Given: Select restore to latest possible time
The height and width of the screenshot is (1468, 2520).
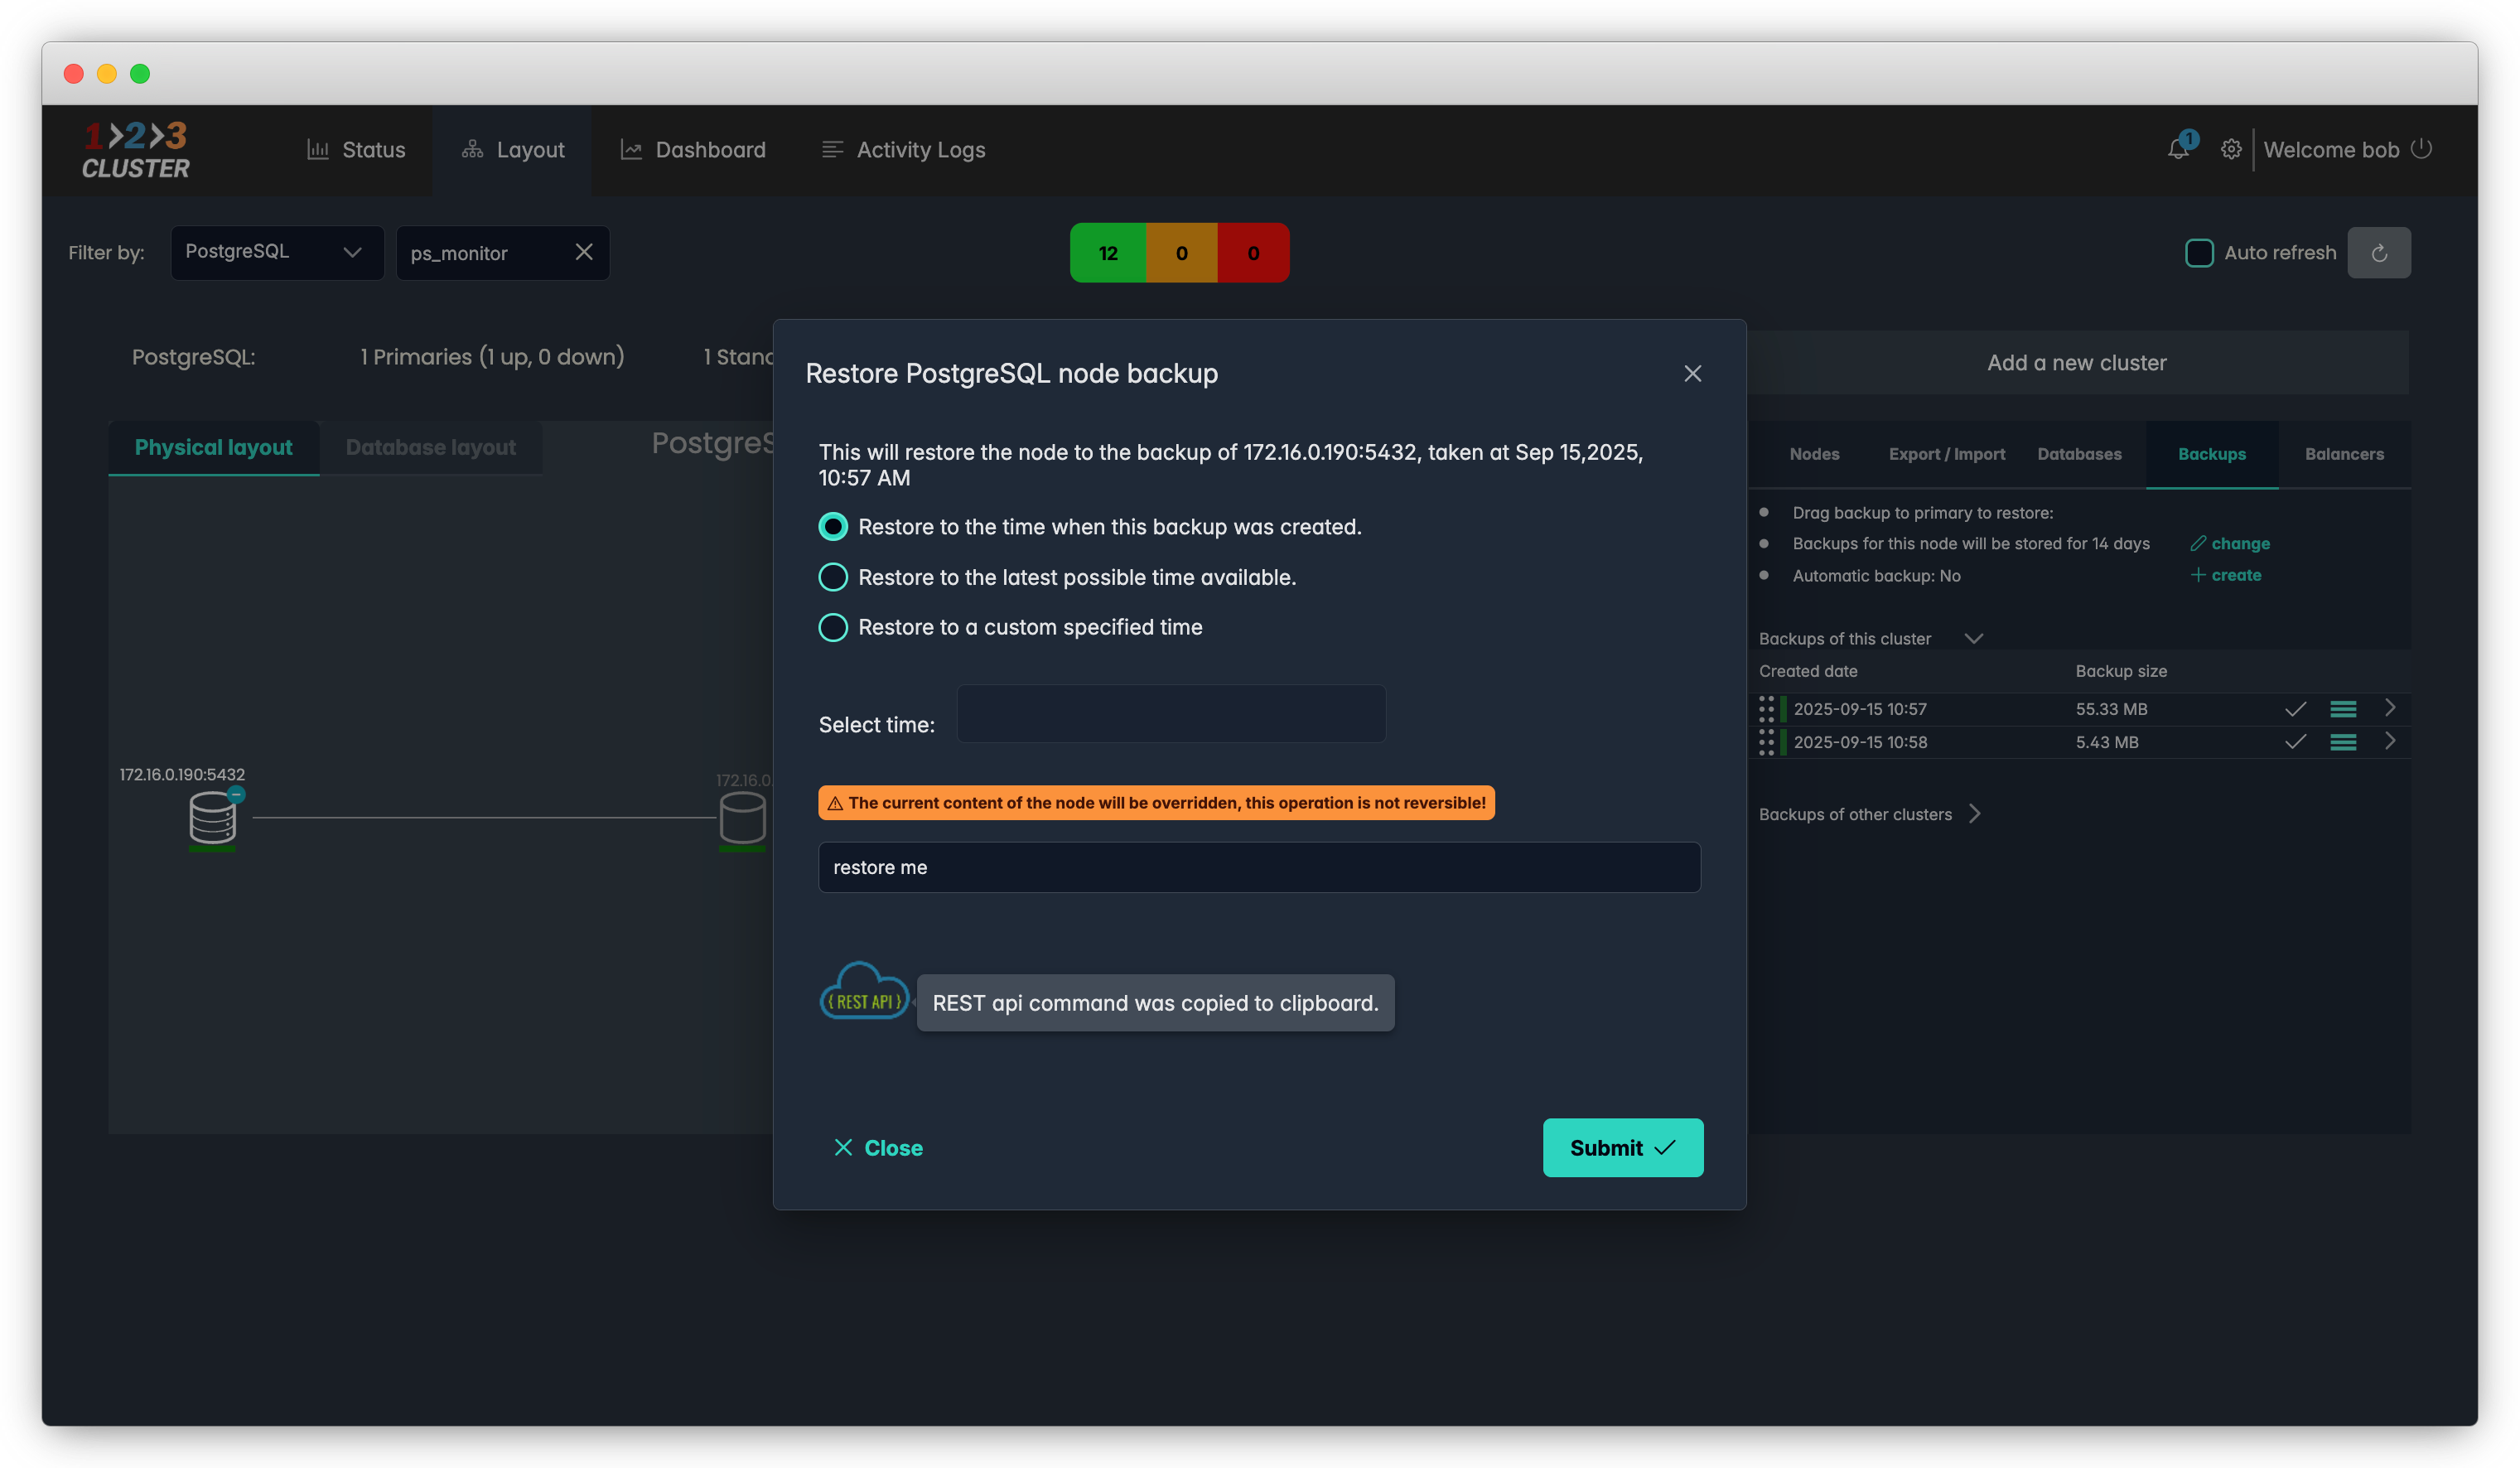Looking at the screenshot, I should coord(833,577).
